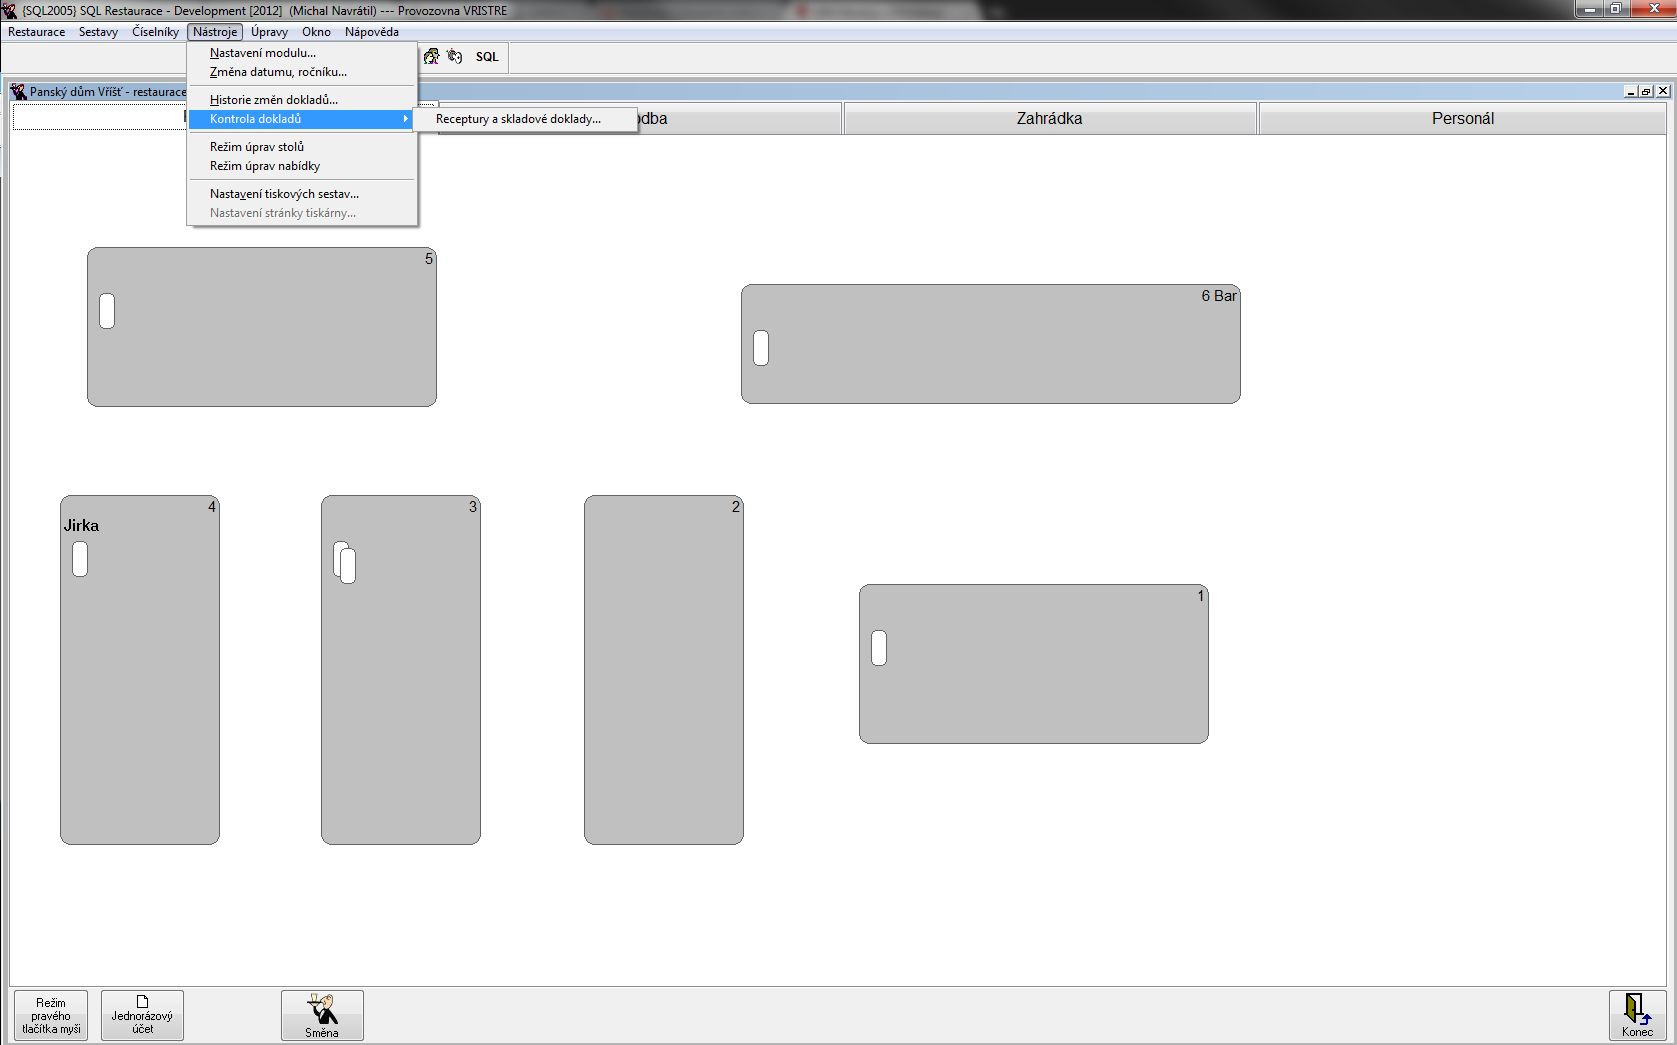Select the 6 Bar table
The image size is (1677, 1045).
coord(991,344)
